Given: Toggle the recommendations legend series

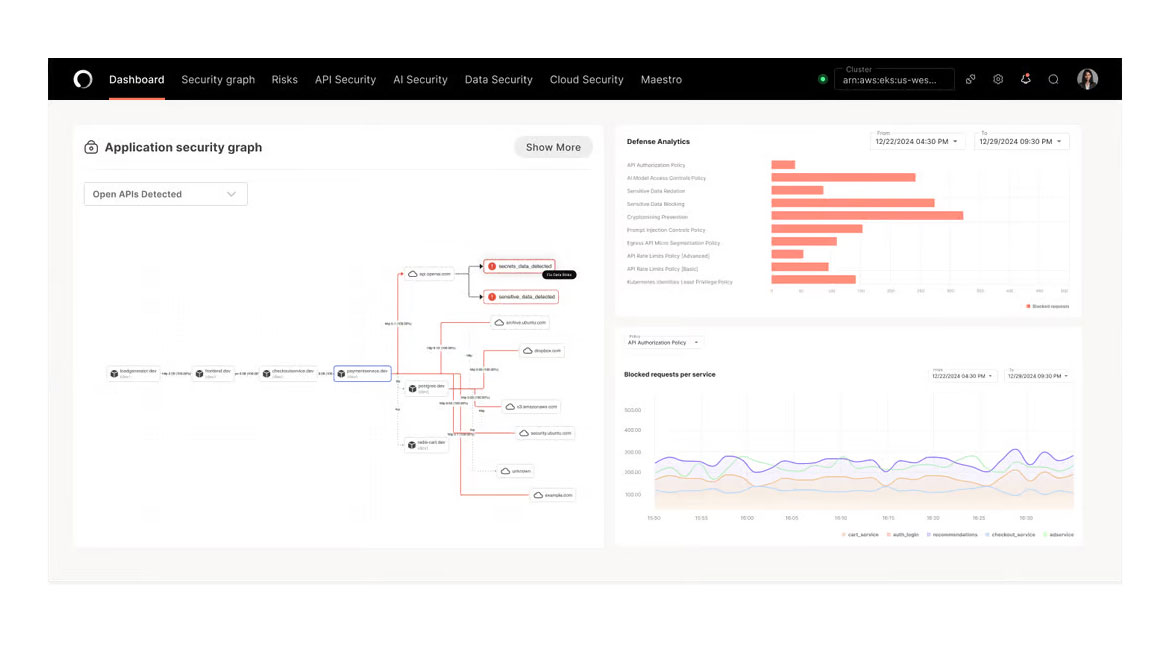Looking at the screenshot, I should pyautogui.click(x=951, y=535).
